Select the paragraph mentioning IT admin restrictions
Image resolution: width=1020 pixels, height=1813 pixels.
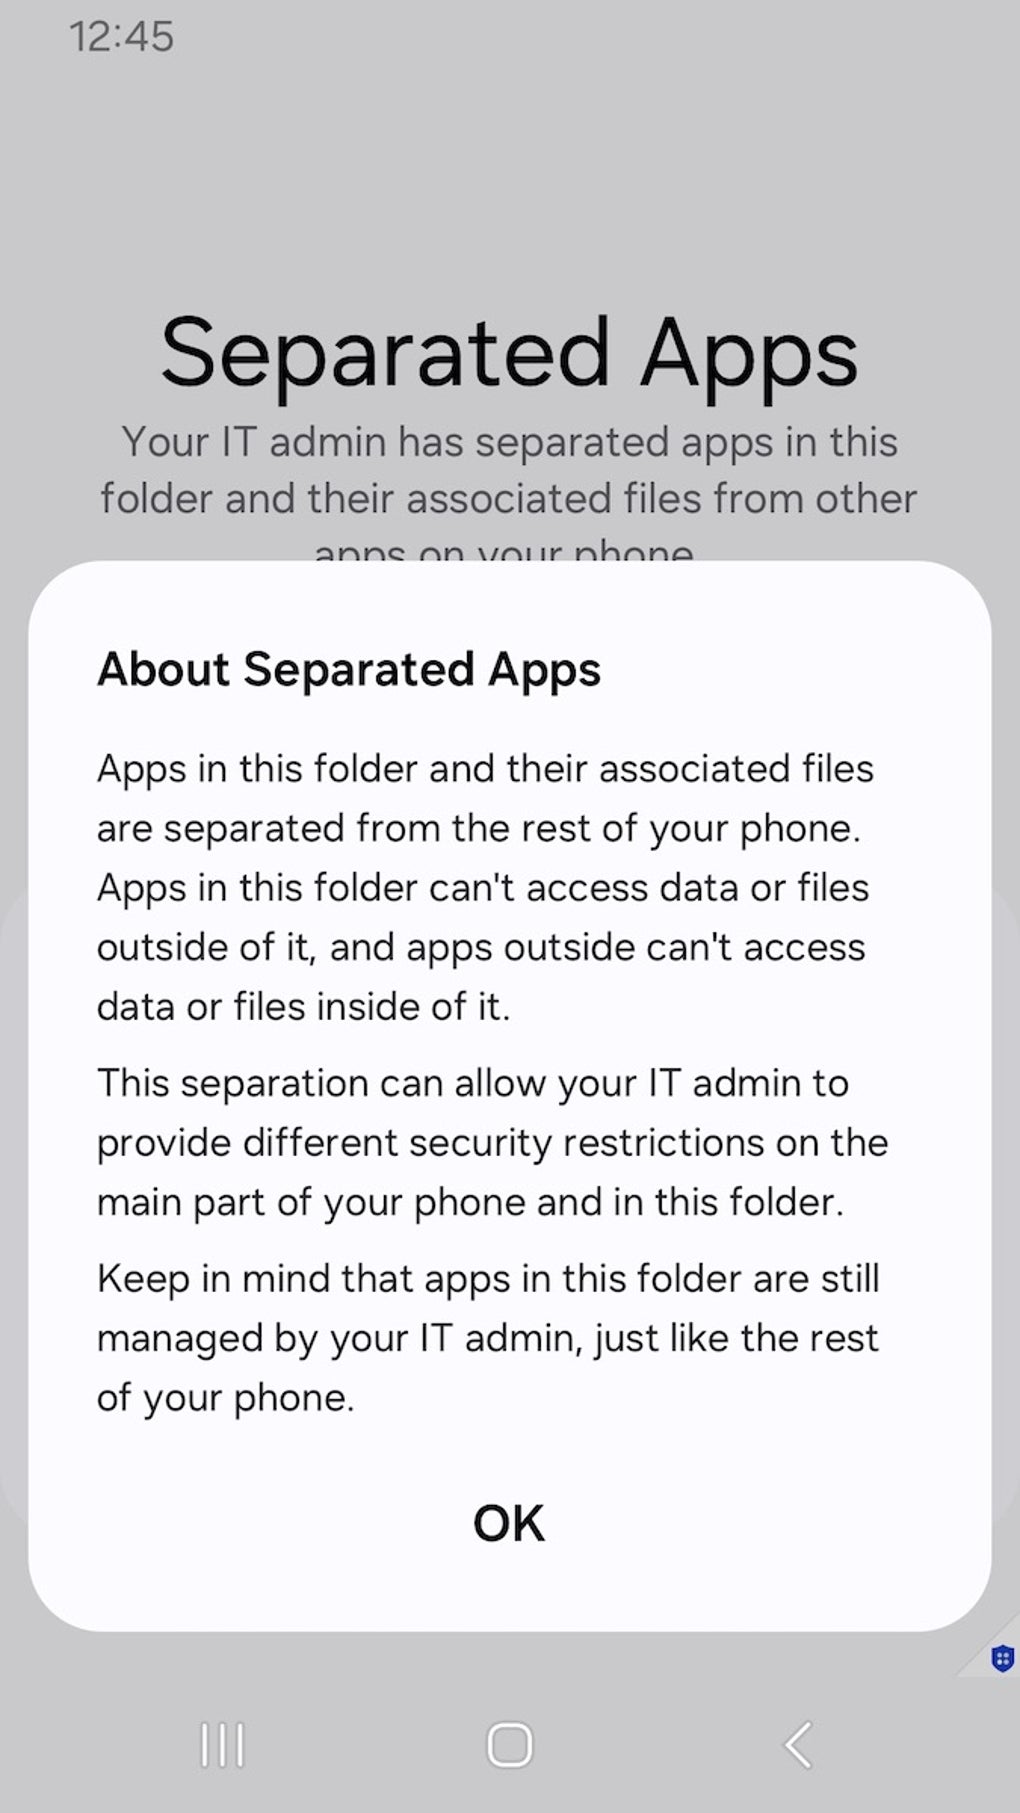point(491,1141)
